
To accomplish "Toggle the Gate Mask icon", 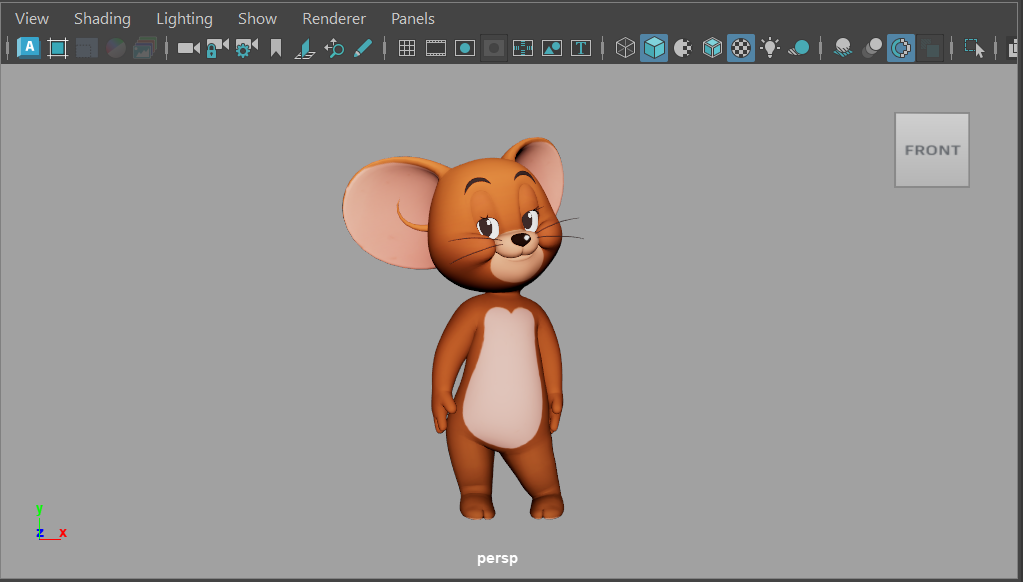I will pos(494,48).
